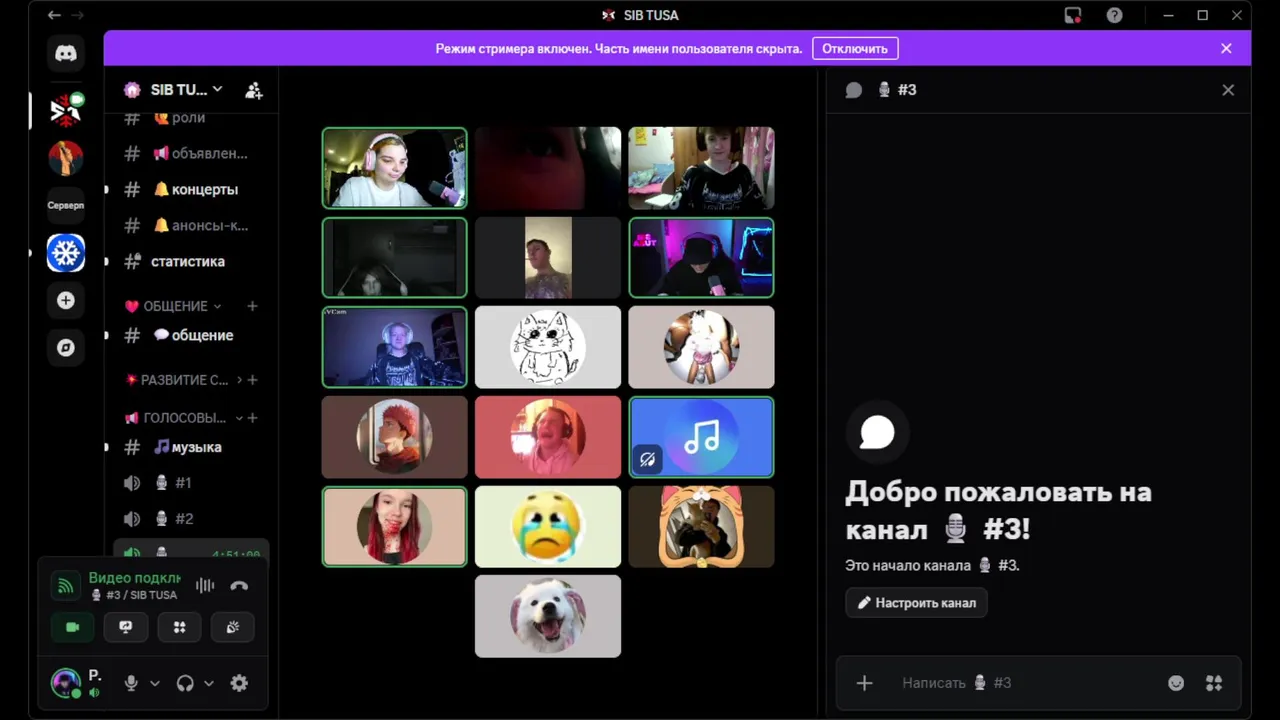Go back using title bar arrow

54,15
